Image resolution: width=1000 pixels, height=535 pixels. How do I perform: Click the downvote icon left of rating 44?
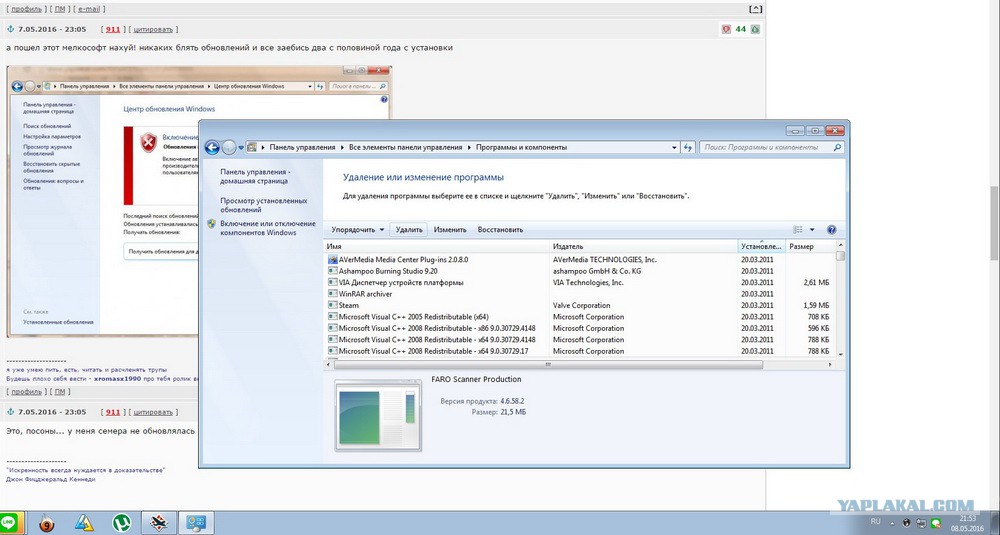click(x=726, y=30)
